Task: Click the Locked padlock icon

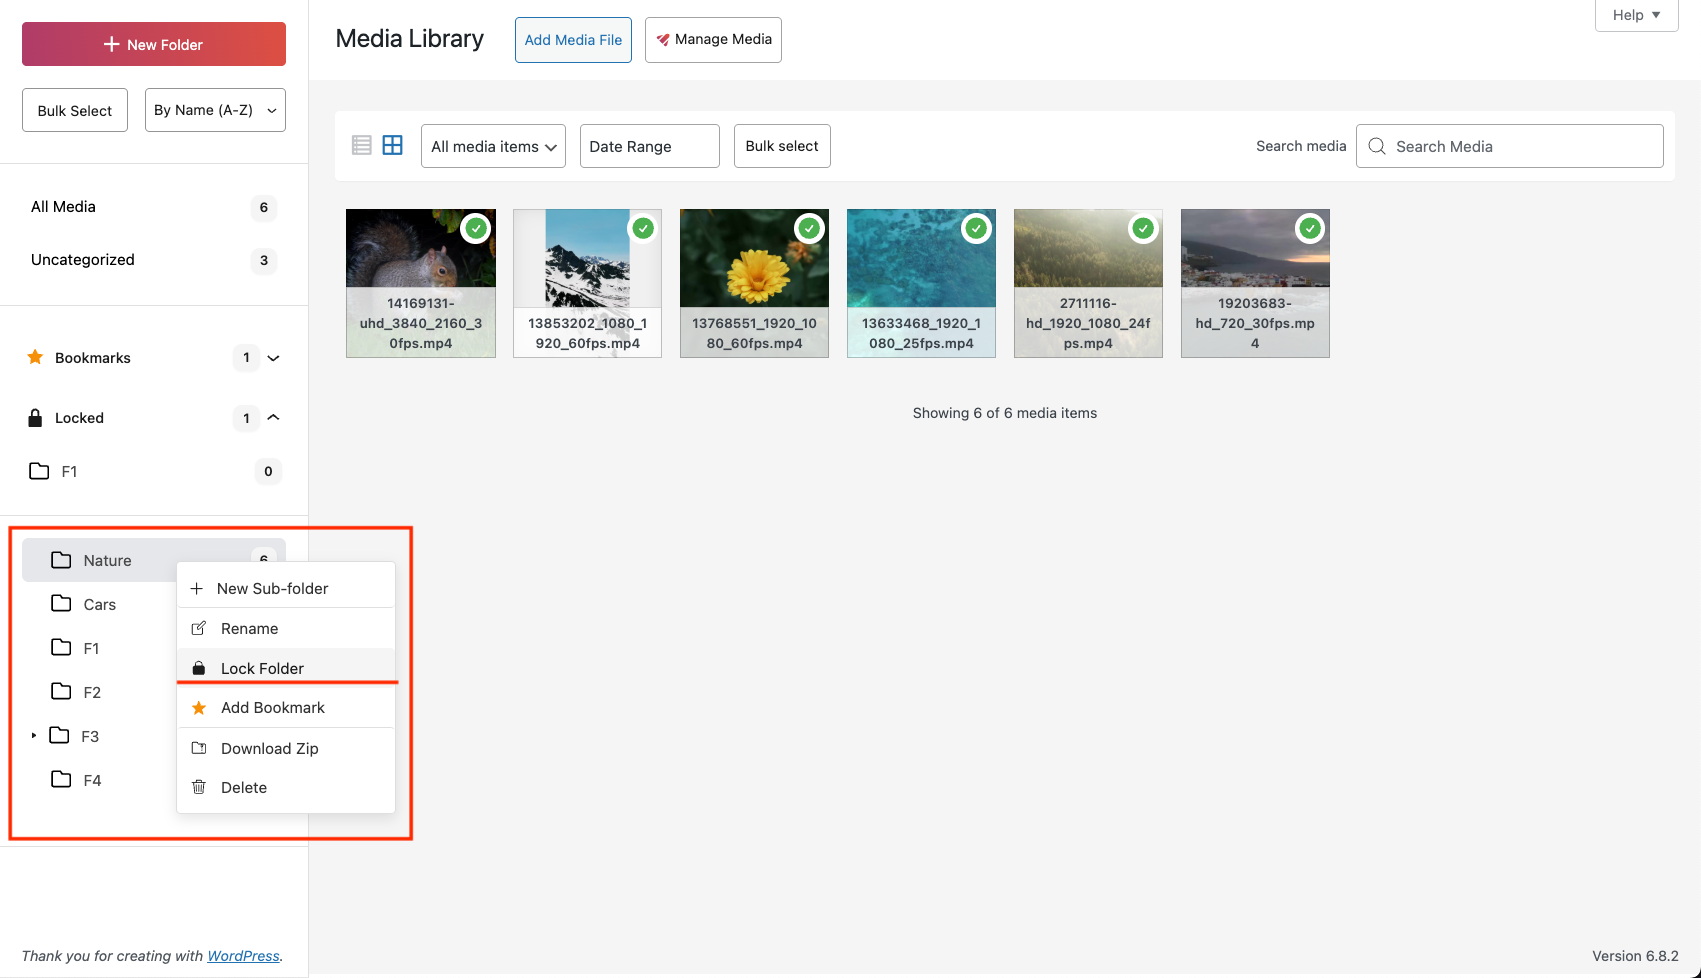Action: pos(35,418)
